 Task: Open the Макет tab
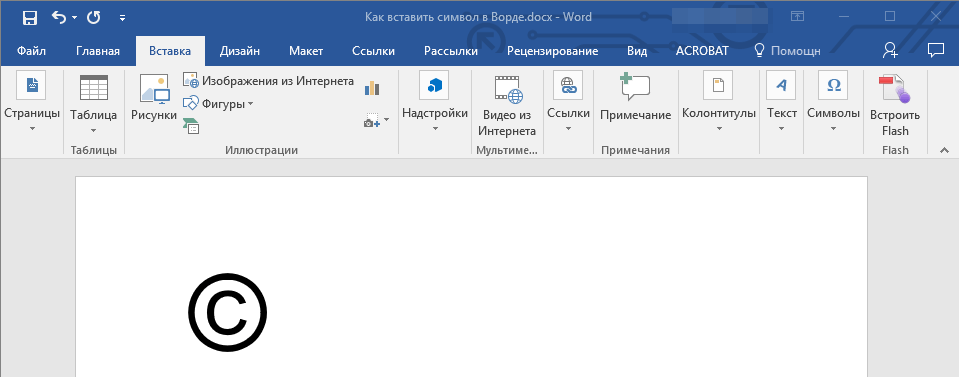tap(306, 51)
